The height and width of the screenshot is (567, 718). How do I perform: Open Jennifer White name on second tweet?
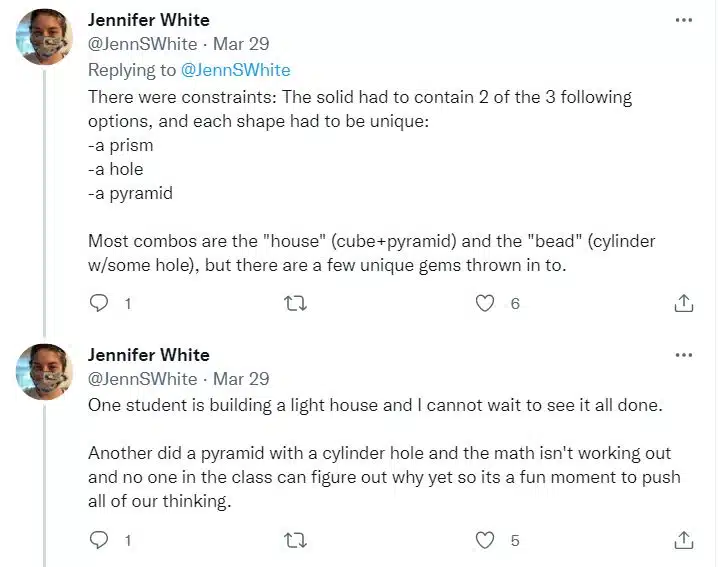coord(149,355)
